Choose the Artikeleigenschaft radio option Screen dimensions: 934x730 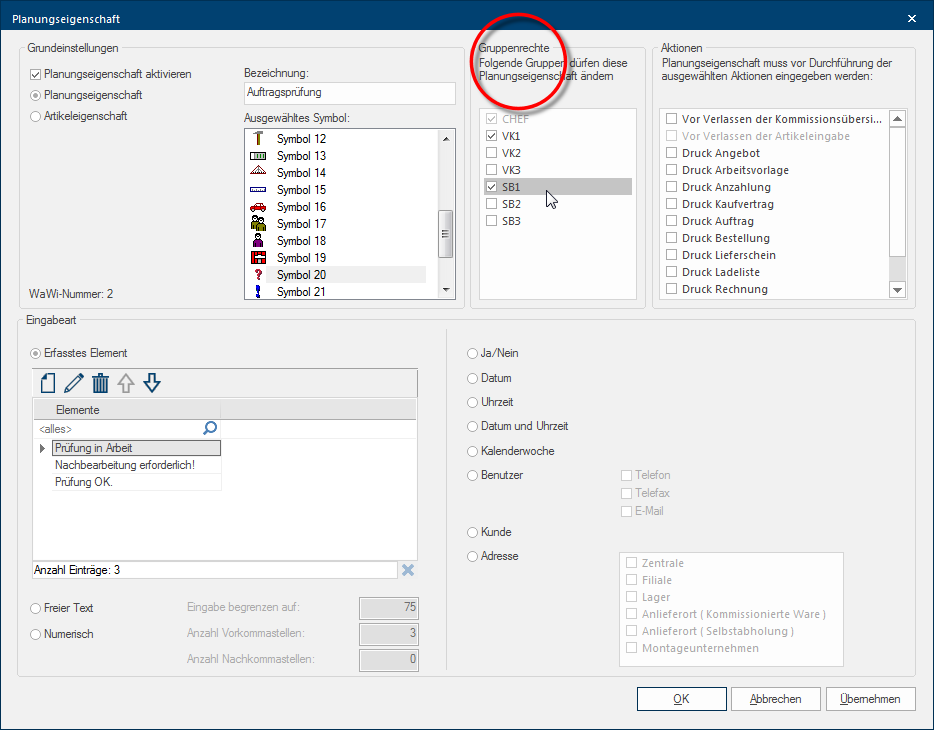pos(37,116)
